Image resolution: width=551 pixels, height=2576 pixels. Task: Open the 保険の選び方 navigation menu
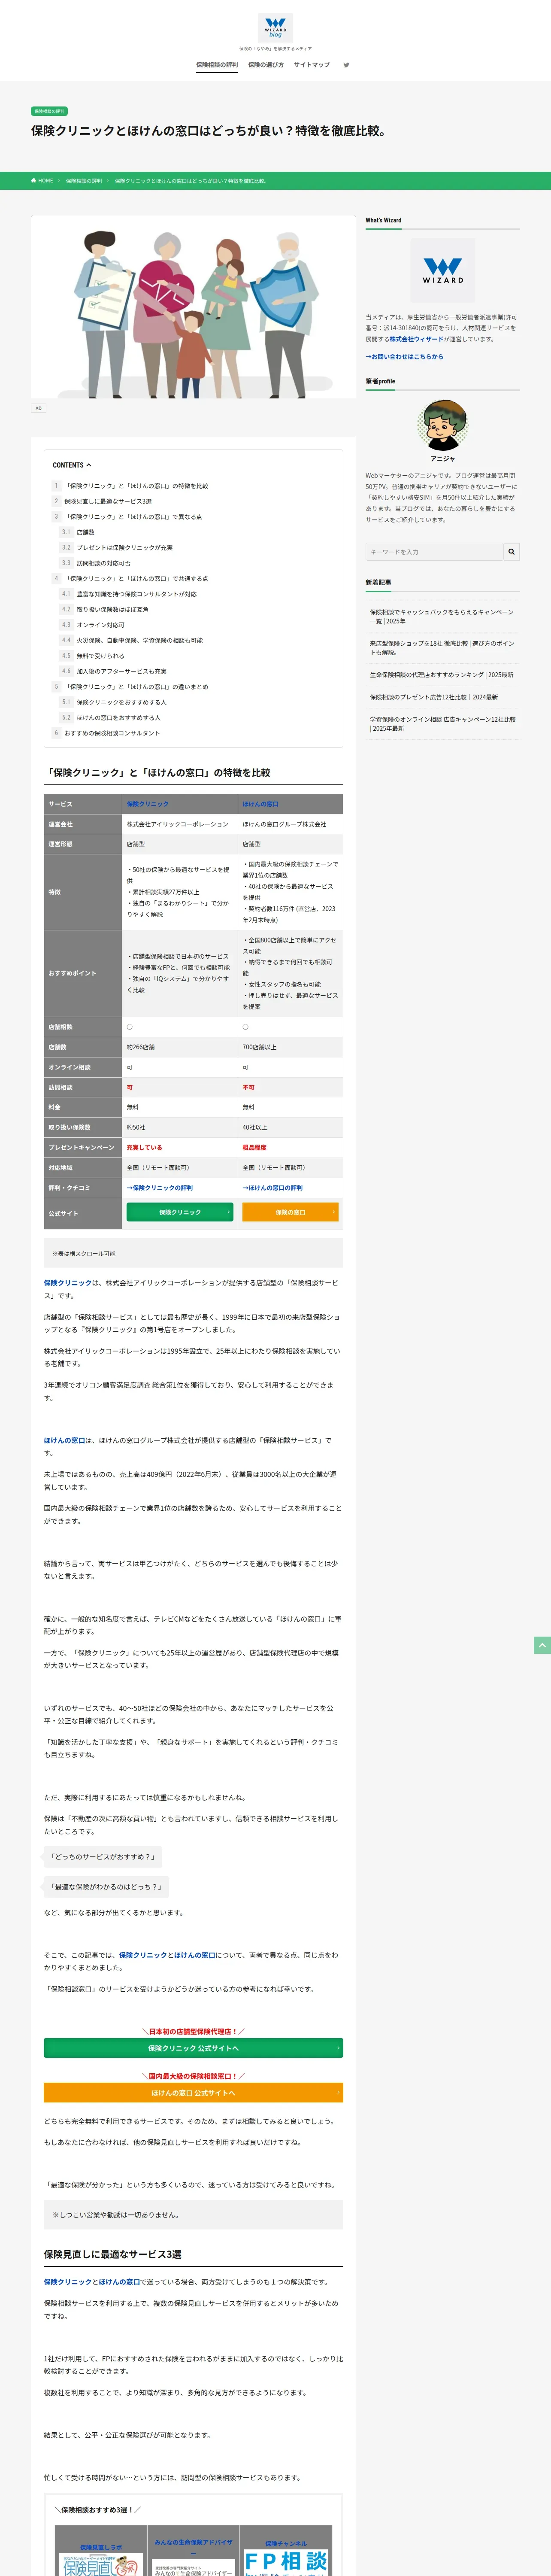point(266,65)
